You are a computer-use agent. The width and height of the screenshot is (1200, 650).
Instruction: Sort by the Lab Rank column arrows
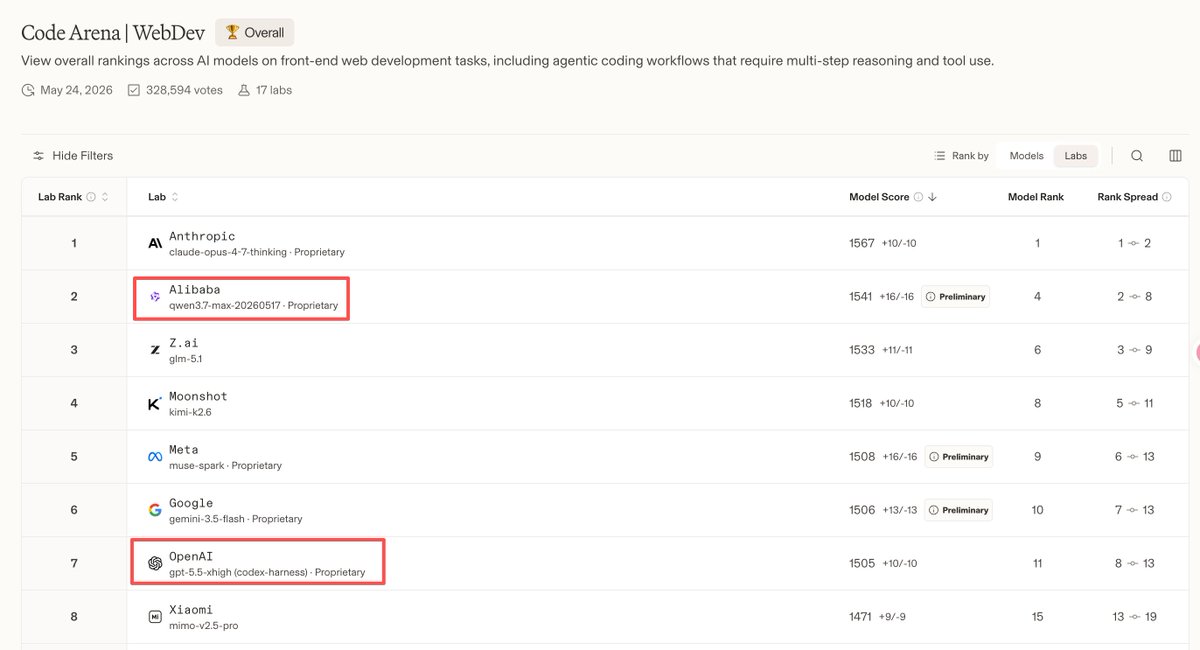pos(105,197)
